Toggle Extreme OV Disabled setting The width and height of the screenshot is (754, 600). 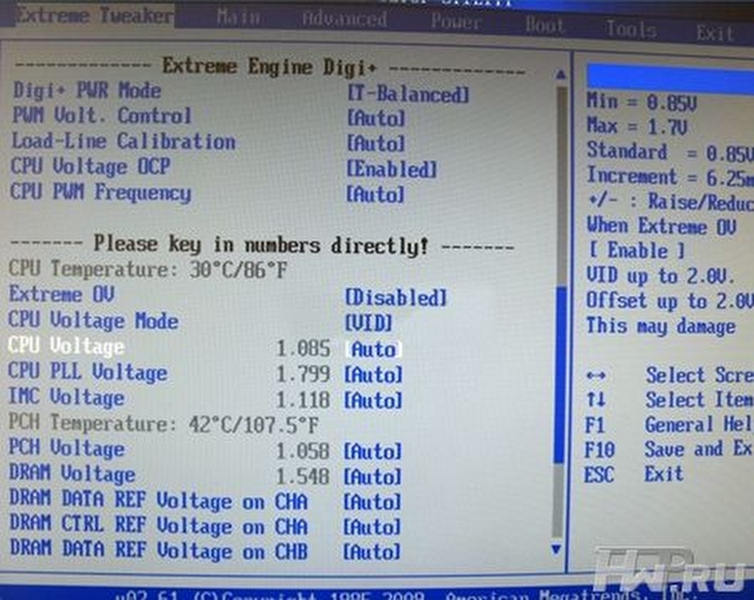pyautogui.click(x=395, y=298)
